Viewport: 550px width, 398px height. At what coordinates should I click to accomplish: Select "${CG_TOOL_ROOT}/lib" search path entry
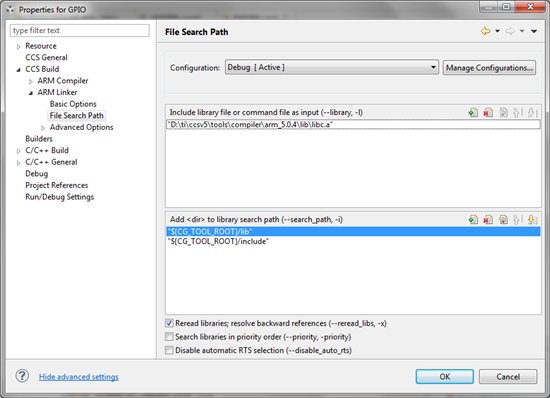coord(353,231)
